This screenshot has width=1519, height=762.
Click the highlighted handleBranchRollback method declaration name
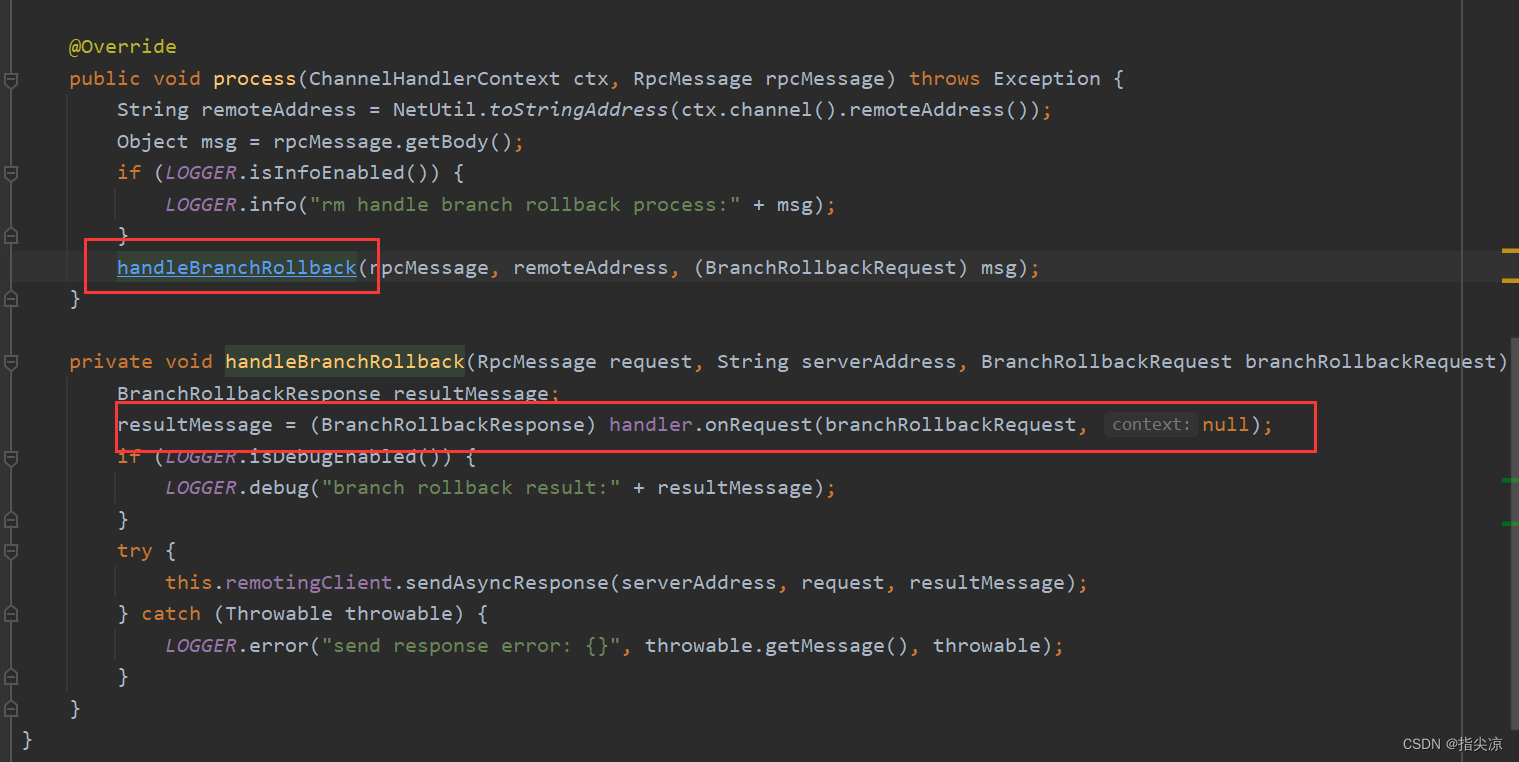345,362
